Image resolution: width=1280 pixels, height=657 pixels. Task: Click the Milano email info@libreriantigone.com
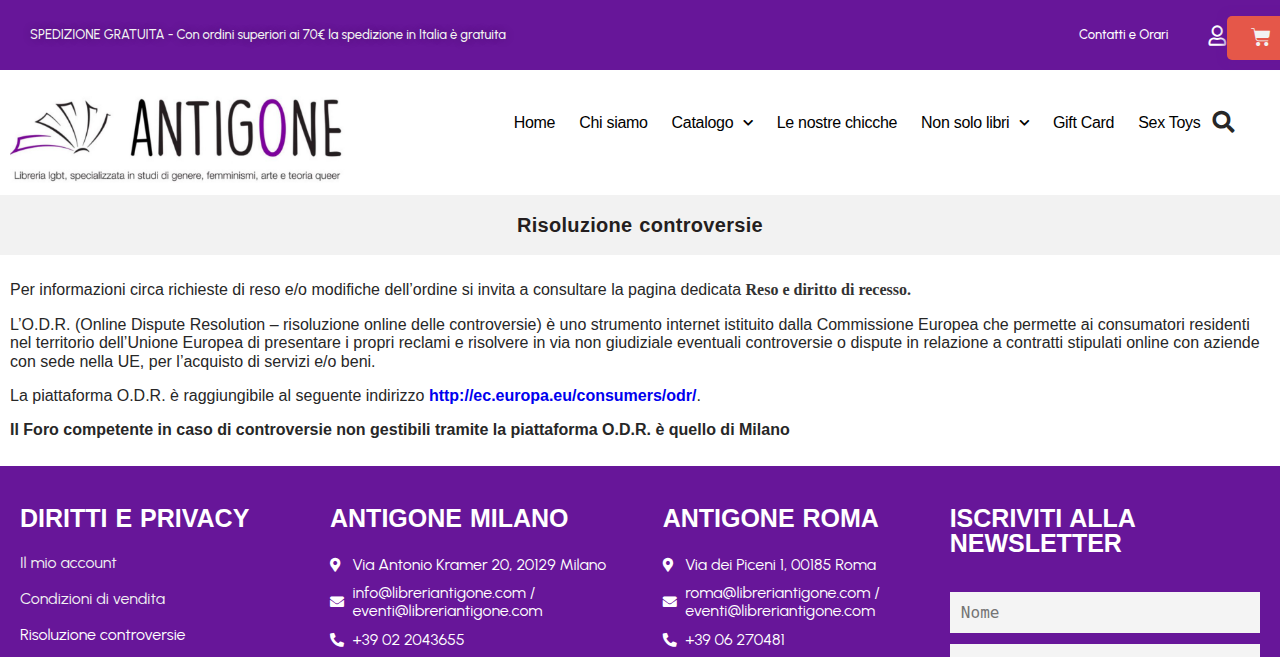pos(447,602)
